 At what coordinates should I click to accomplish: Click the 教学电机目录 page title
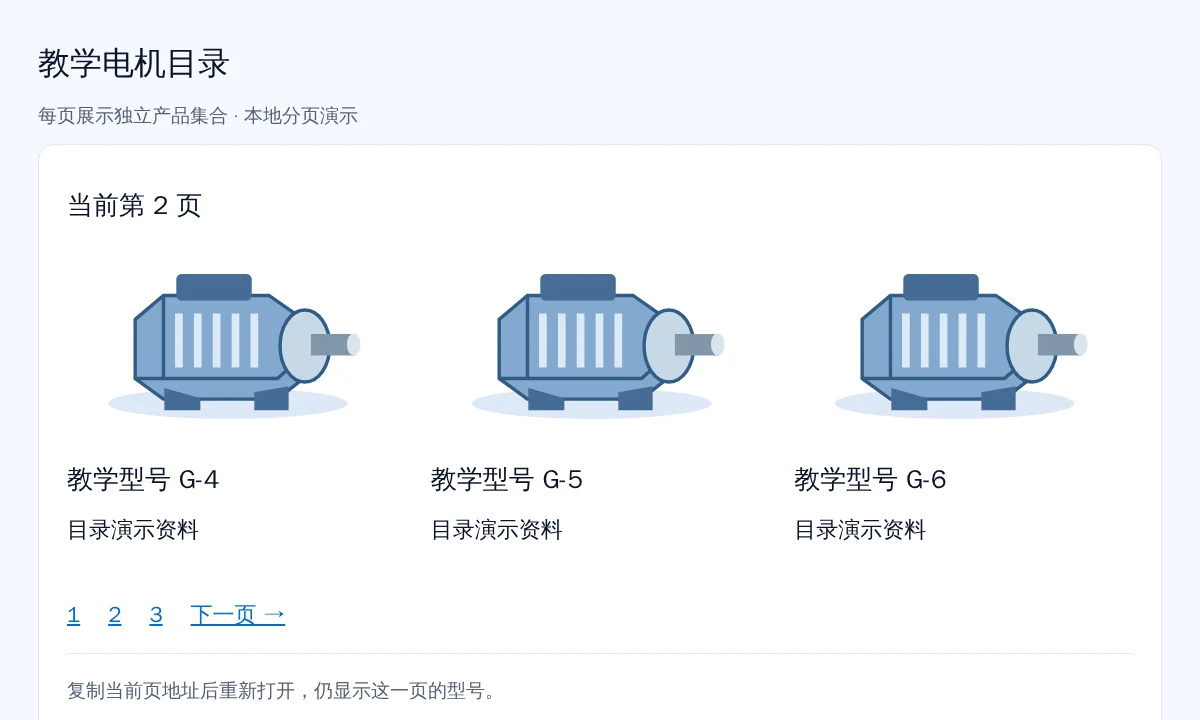[134, 64]
